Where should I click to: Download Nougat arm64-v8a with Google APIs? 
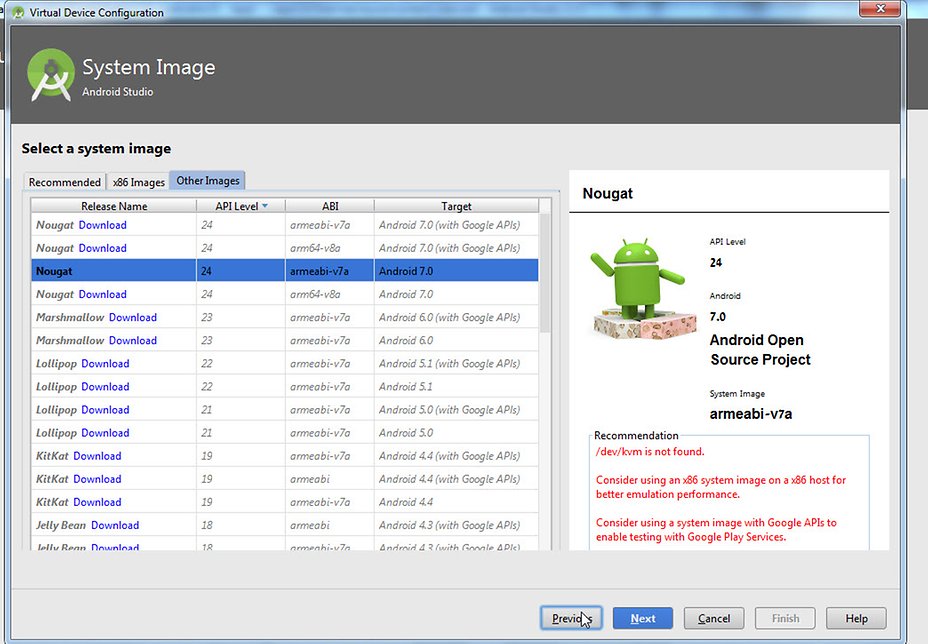pos(102,248)
